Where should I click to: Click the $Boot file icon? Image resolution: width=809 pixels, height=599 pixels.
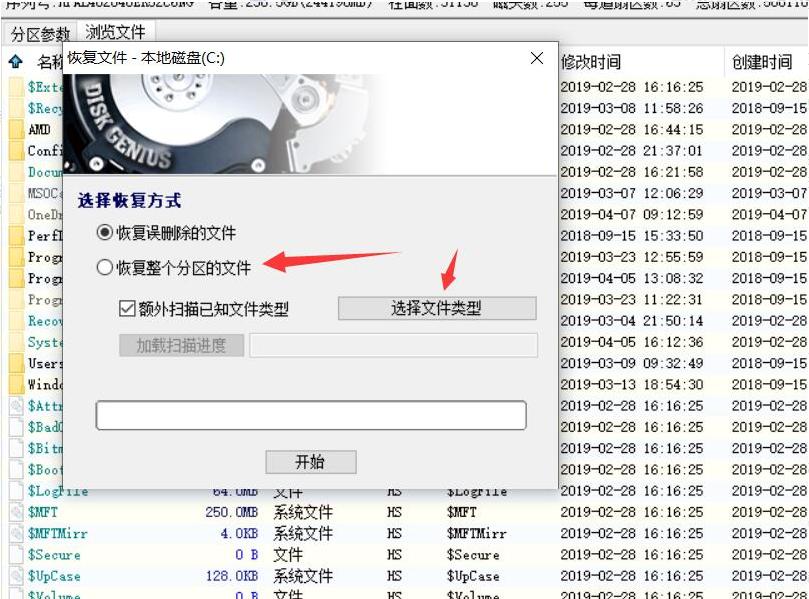point(17,470)
